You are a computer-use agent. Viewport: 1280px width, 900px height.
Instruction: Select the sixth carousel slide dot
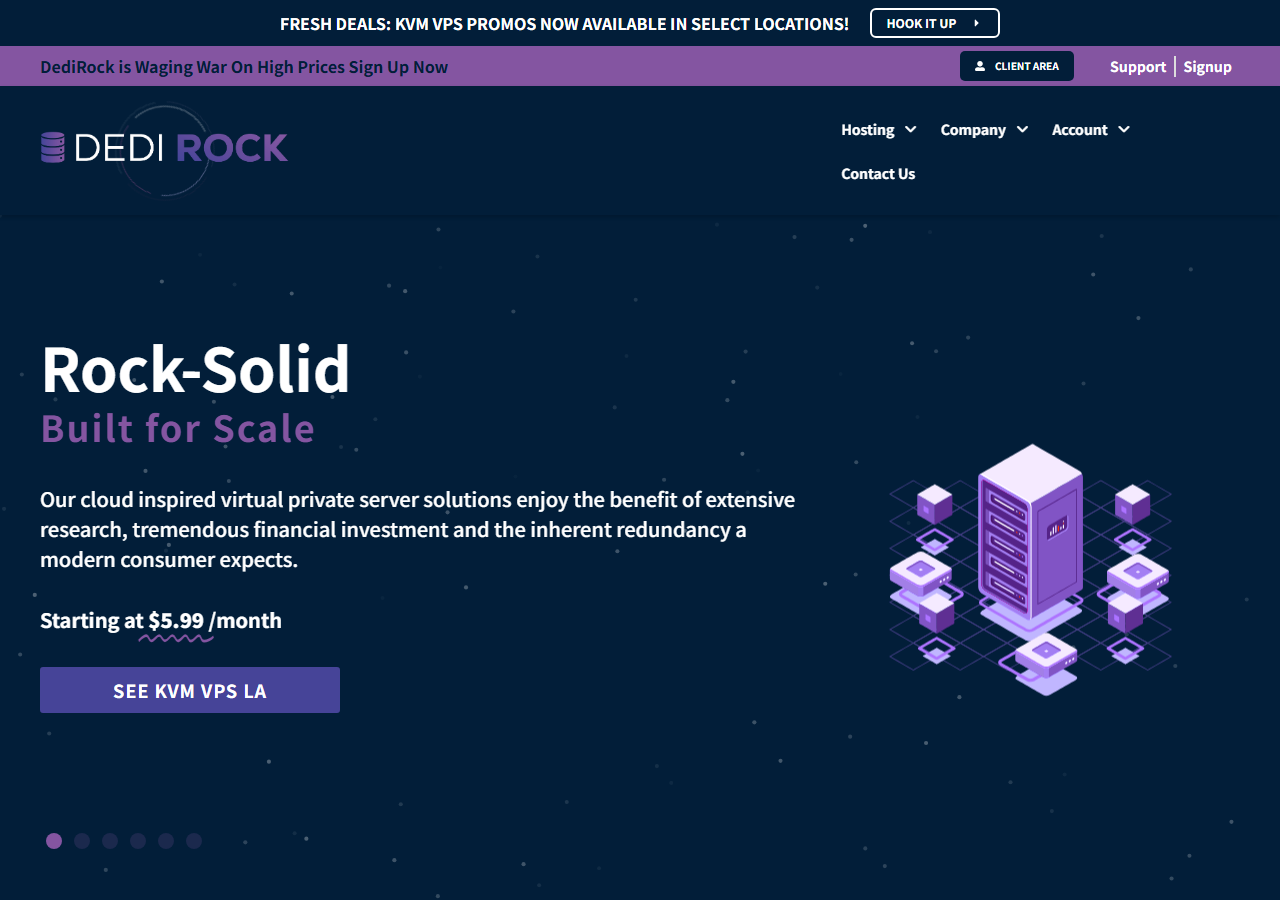(x=194, y=841)
